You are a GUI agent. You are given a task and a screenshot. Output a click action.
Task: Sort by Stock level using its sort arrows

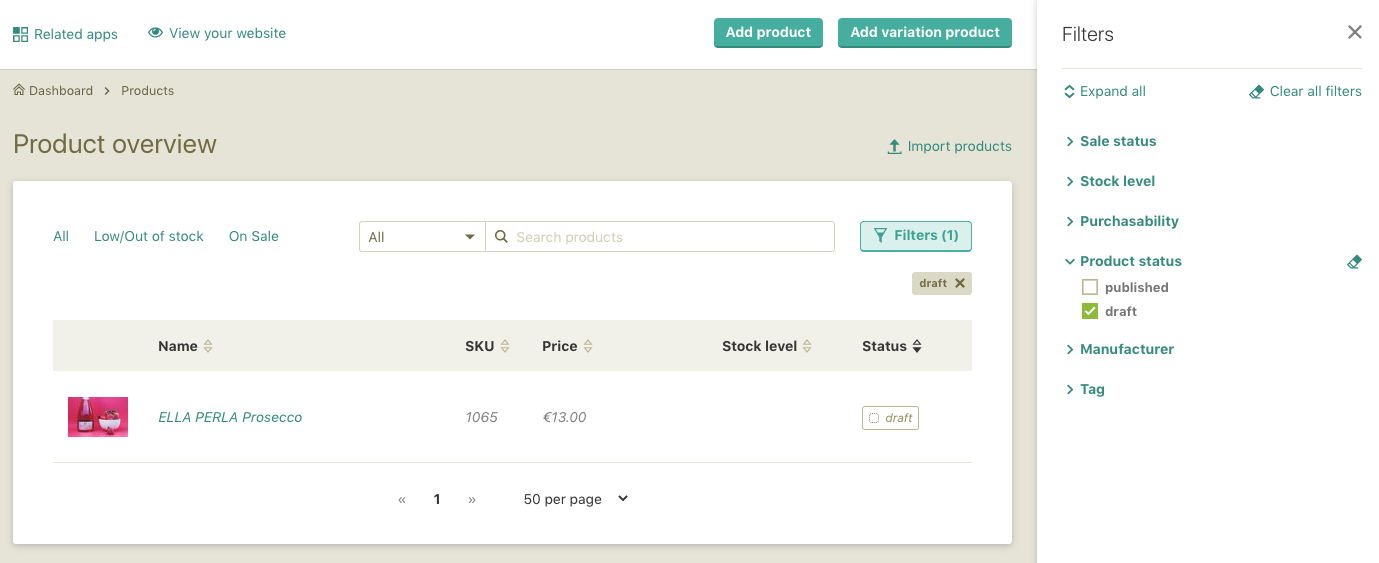pyautogui.click(x=807, y=346)
